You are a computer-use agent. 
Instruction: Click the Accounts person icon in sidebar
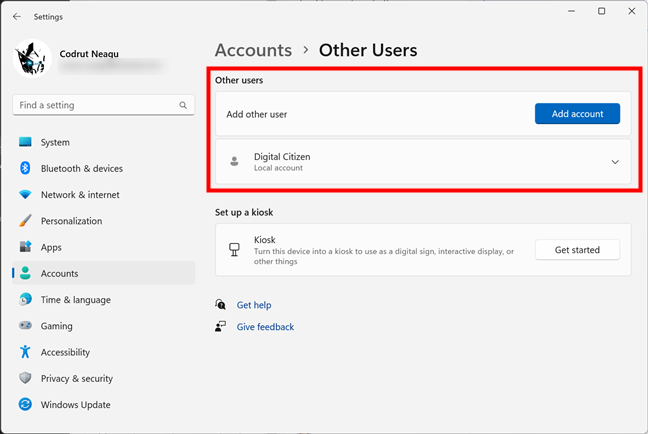[25, 273]
